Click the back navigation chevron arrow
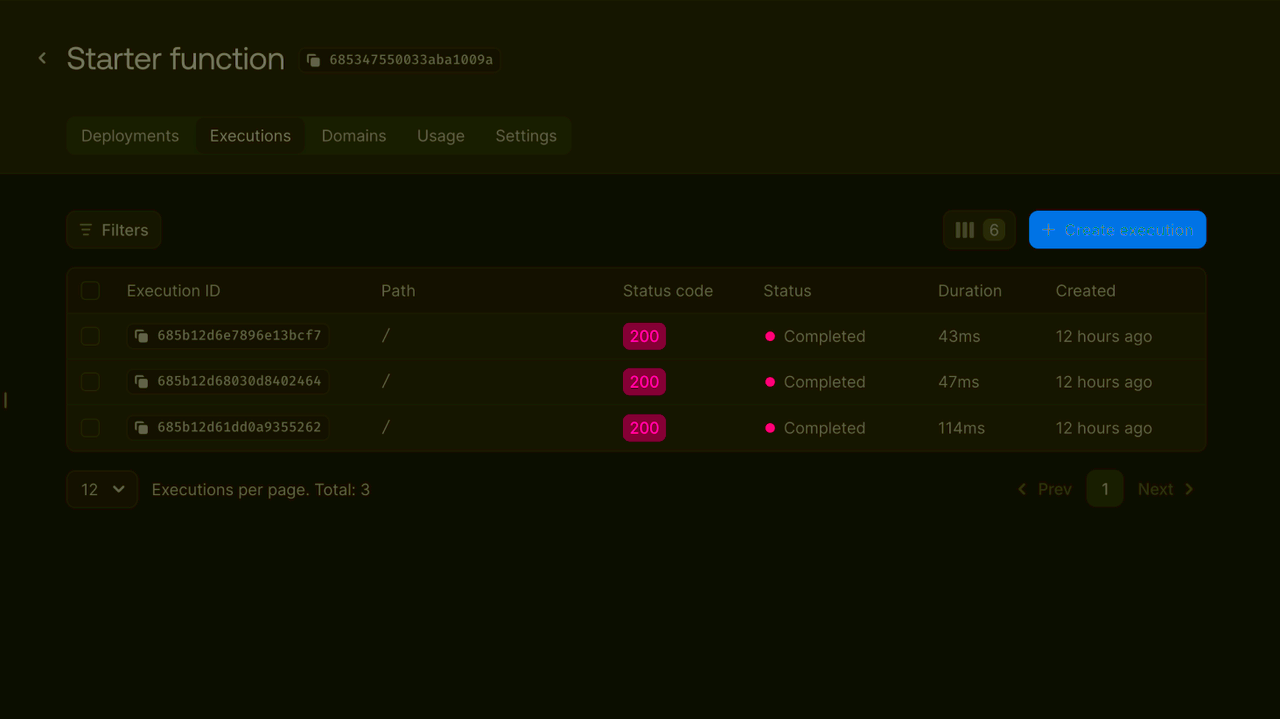The height and width of the screenshot is (719, 1280). coord(41,58)
